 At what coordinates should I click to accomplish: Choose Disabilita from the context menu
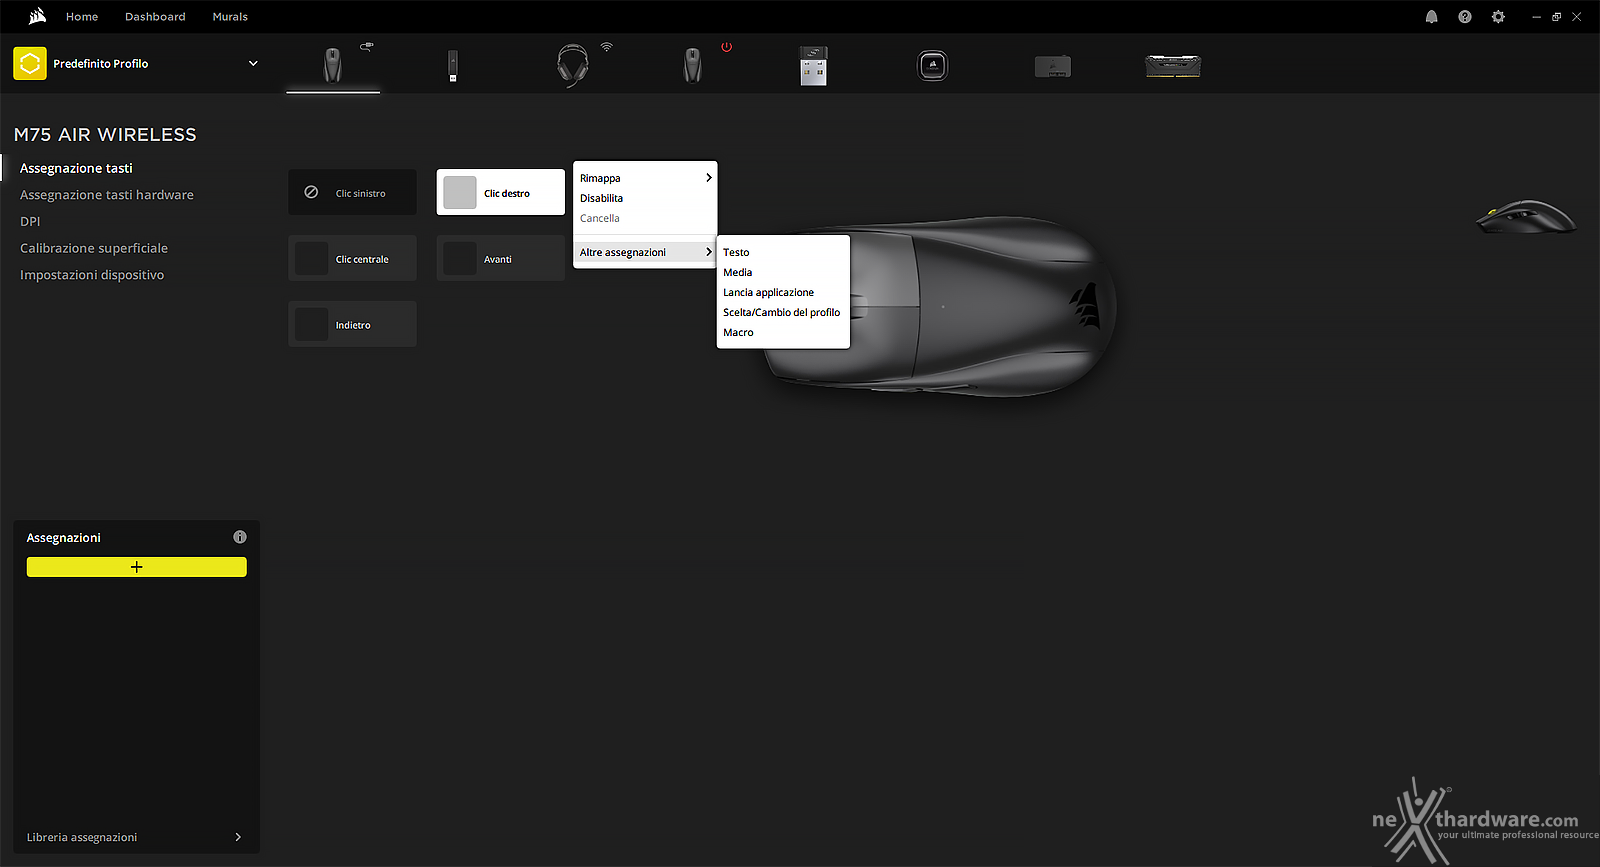(x=645, y=198)
